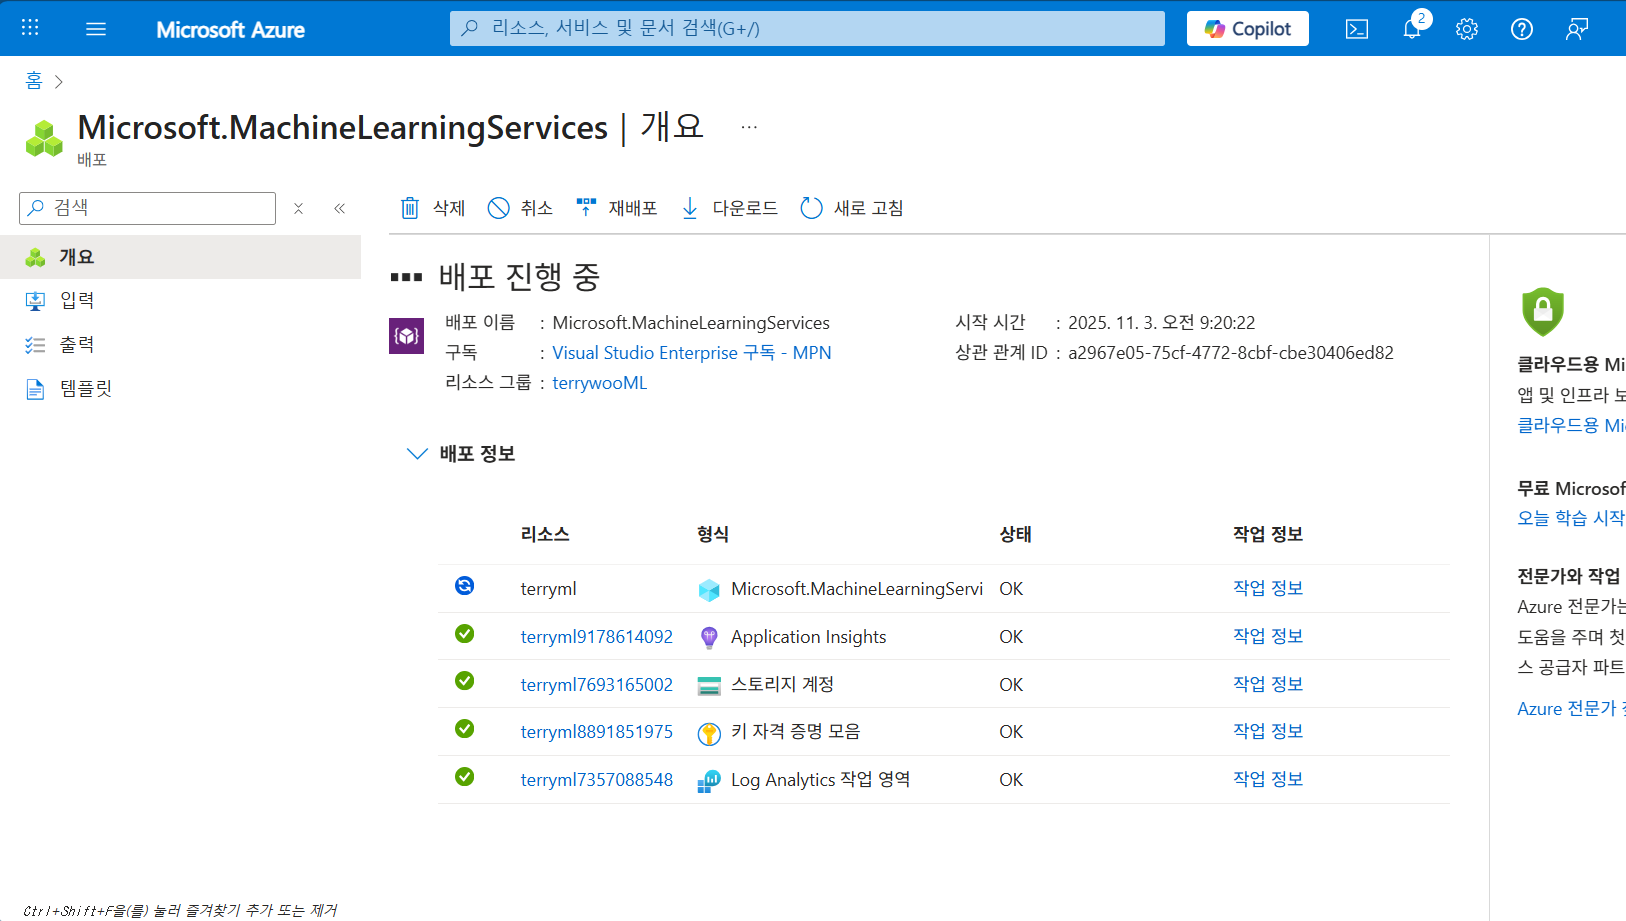Click the resource search box at top
The height and width of the screenshot is (921, 1626).
[807, 28]
